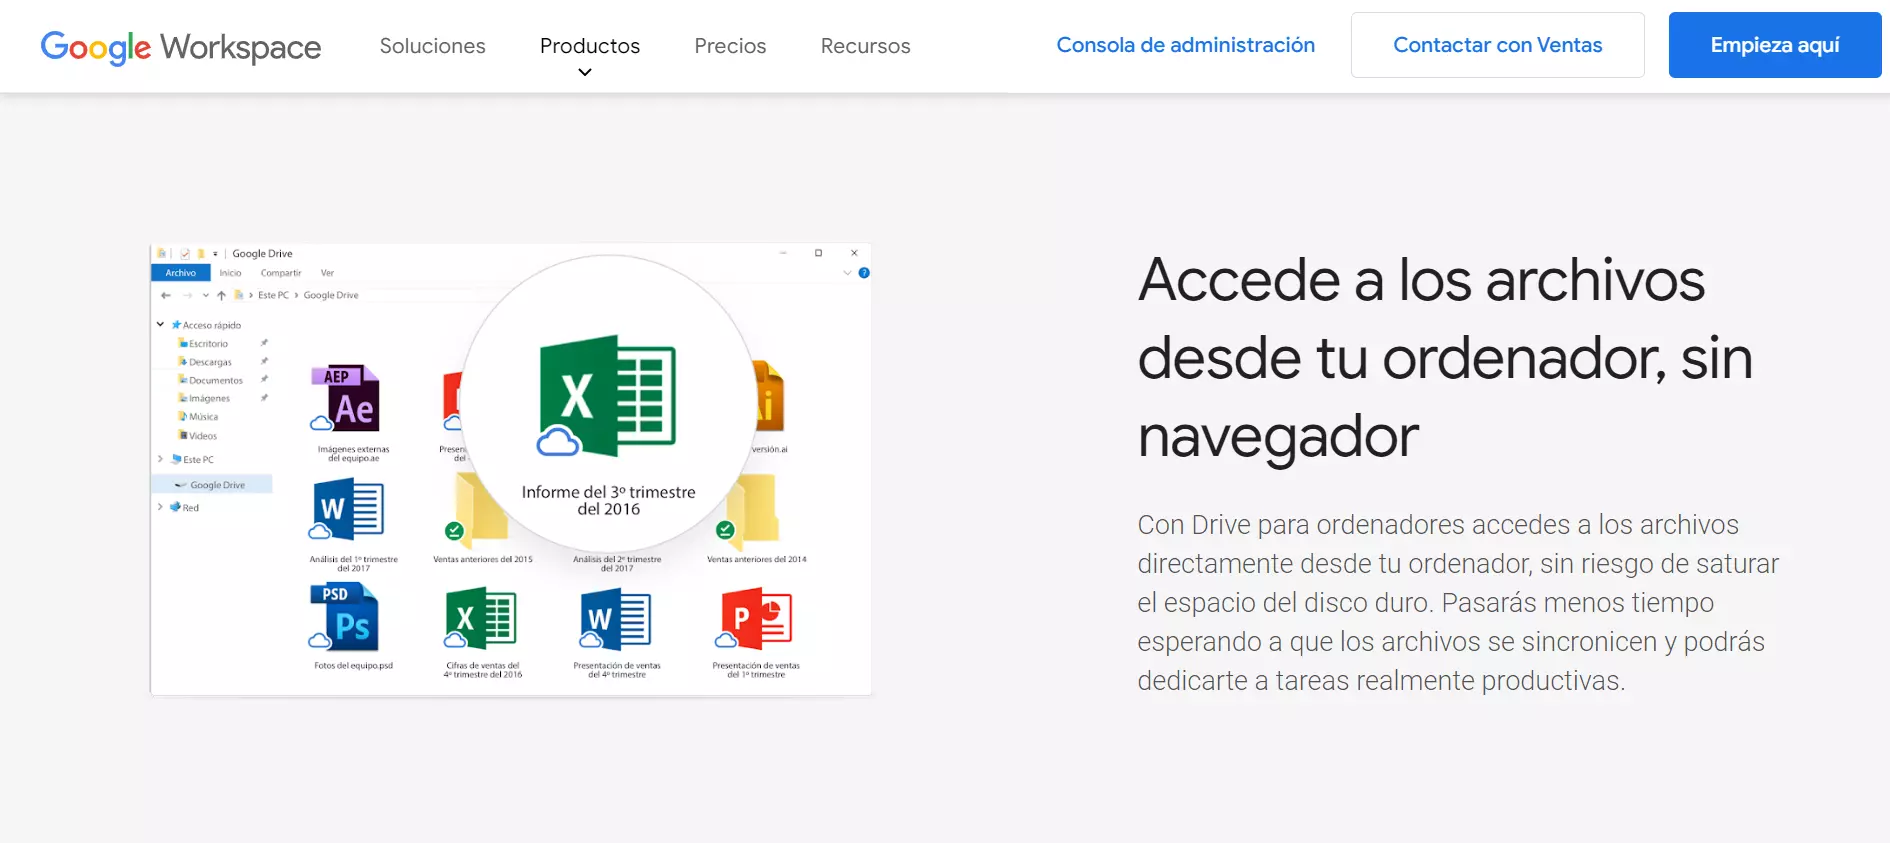
Task: Select the PowerPoint file in the bottom row
Action: coord(756,619)
